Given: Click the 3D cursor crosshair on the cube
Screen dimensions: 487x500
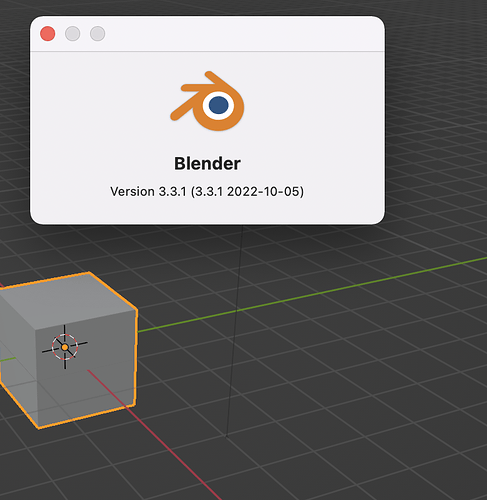Looking at the screenshot, I should coord(65,347).
